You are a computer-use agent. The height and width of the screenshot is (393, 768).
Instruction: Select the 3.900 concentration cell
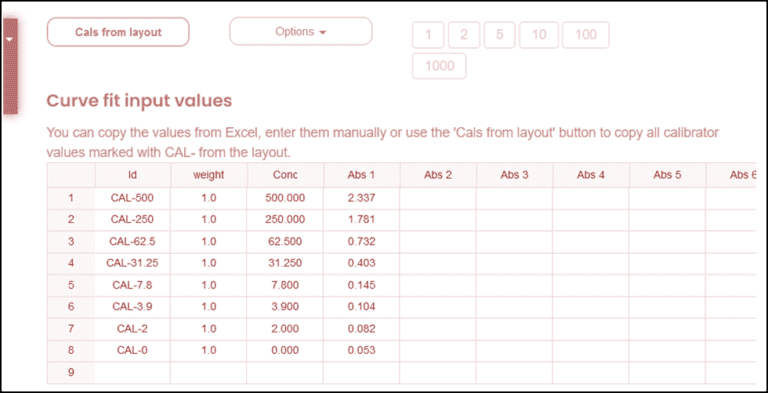pyautogui.click(x=285, y=307)
